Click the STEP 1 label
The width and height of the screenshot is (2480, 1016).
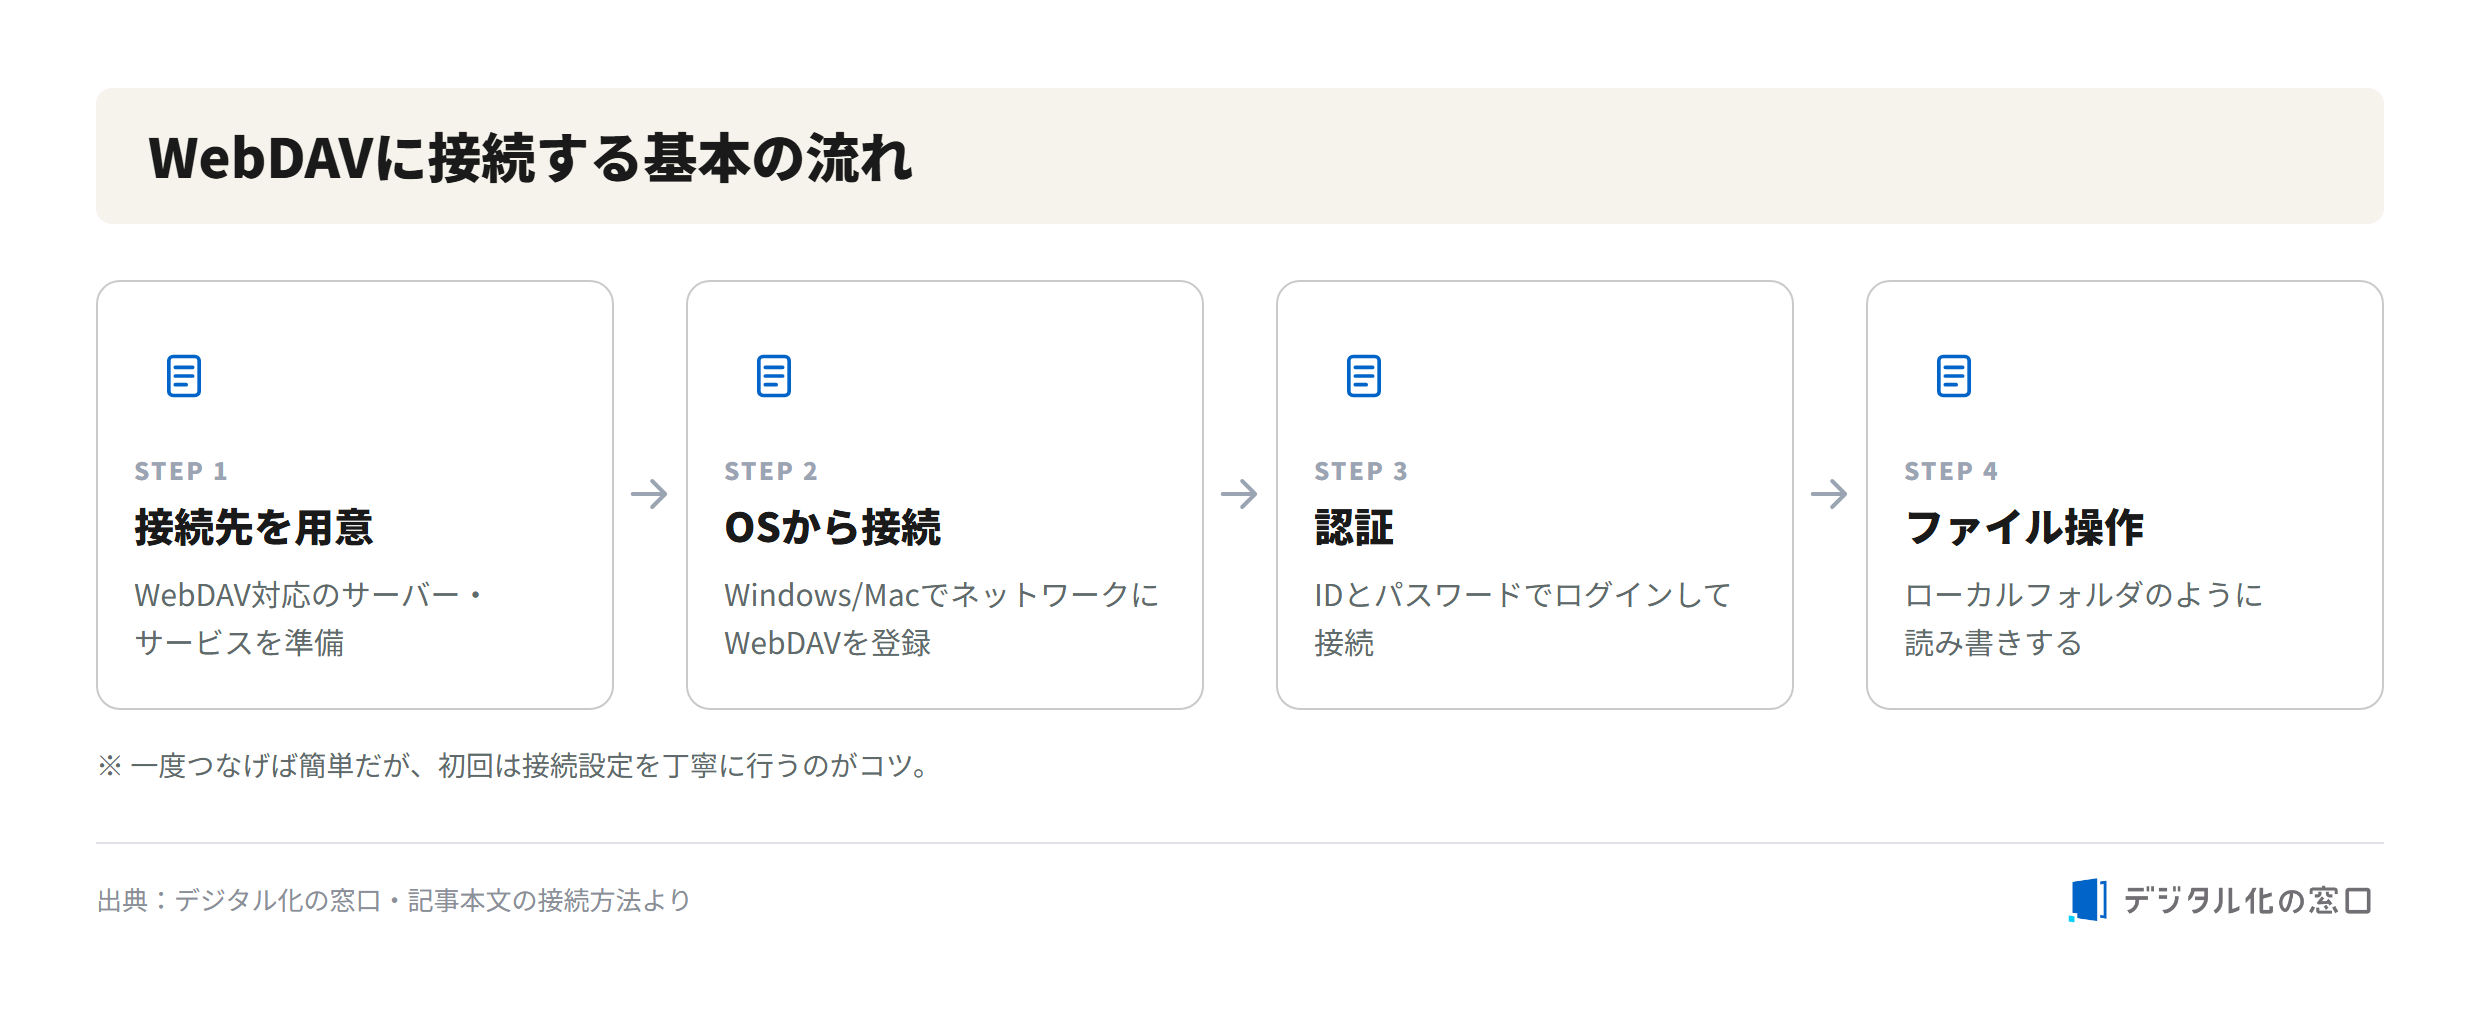(x=181, y=471)
